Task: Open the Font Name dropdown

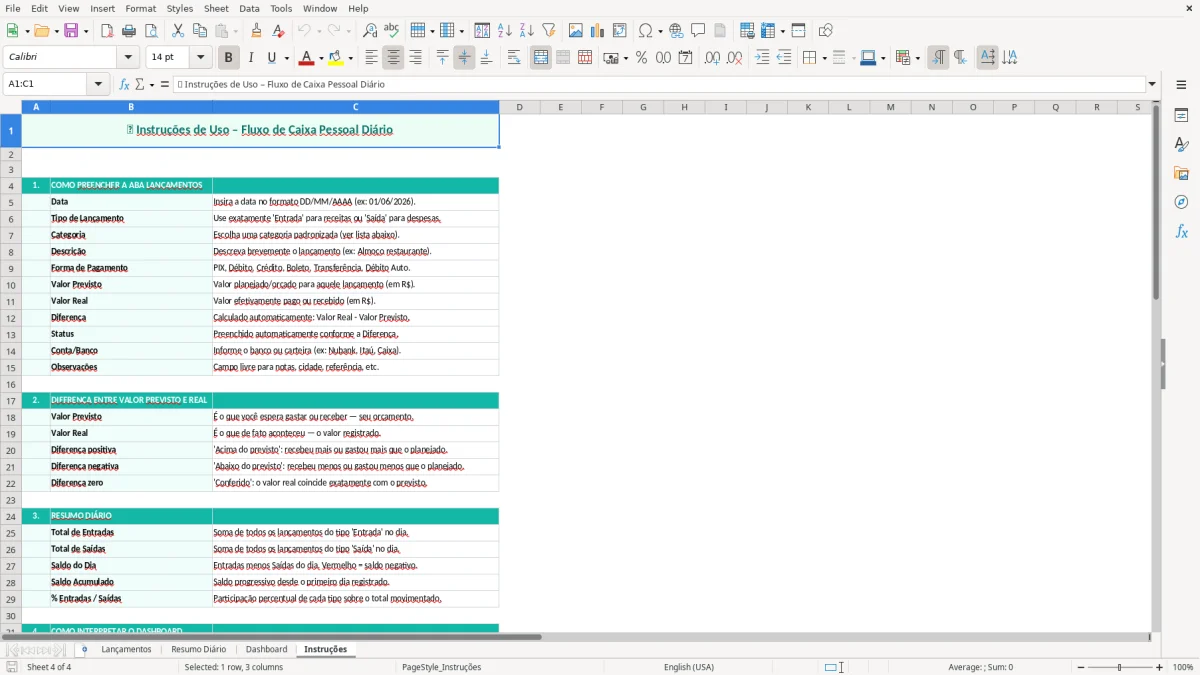Action: 127,58
